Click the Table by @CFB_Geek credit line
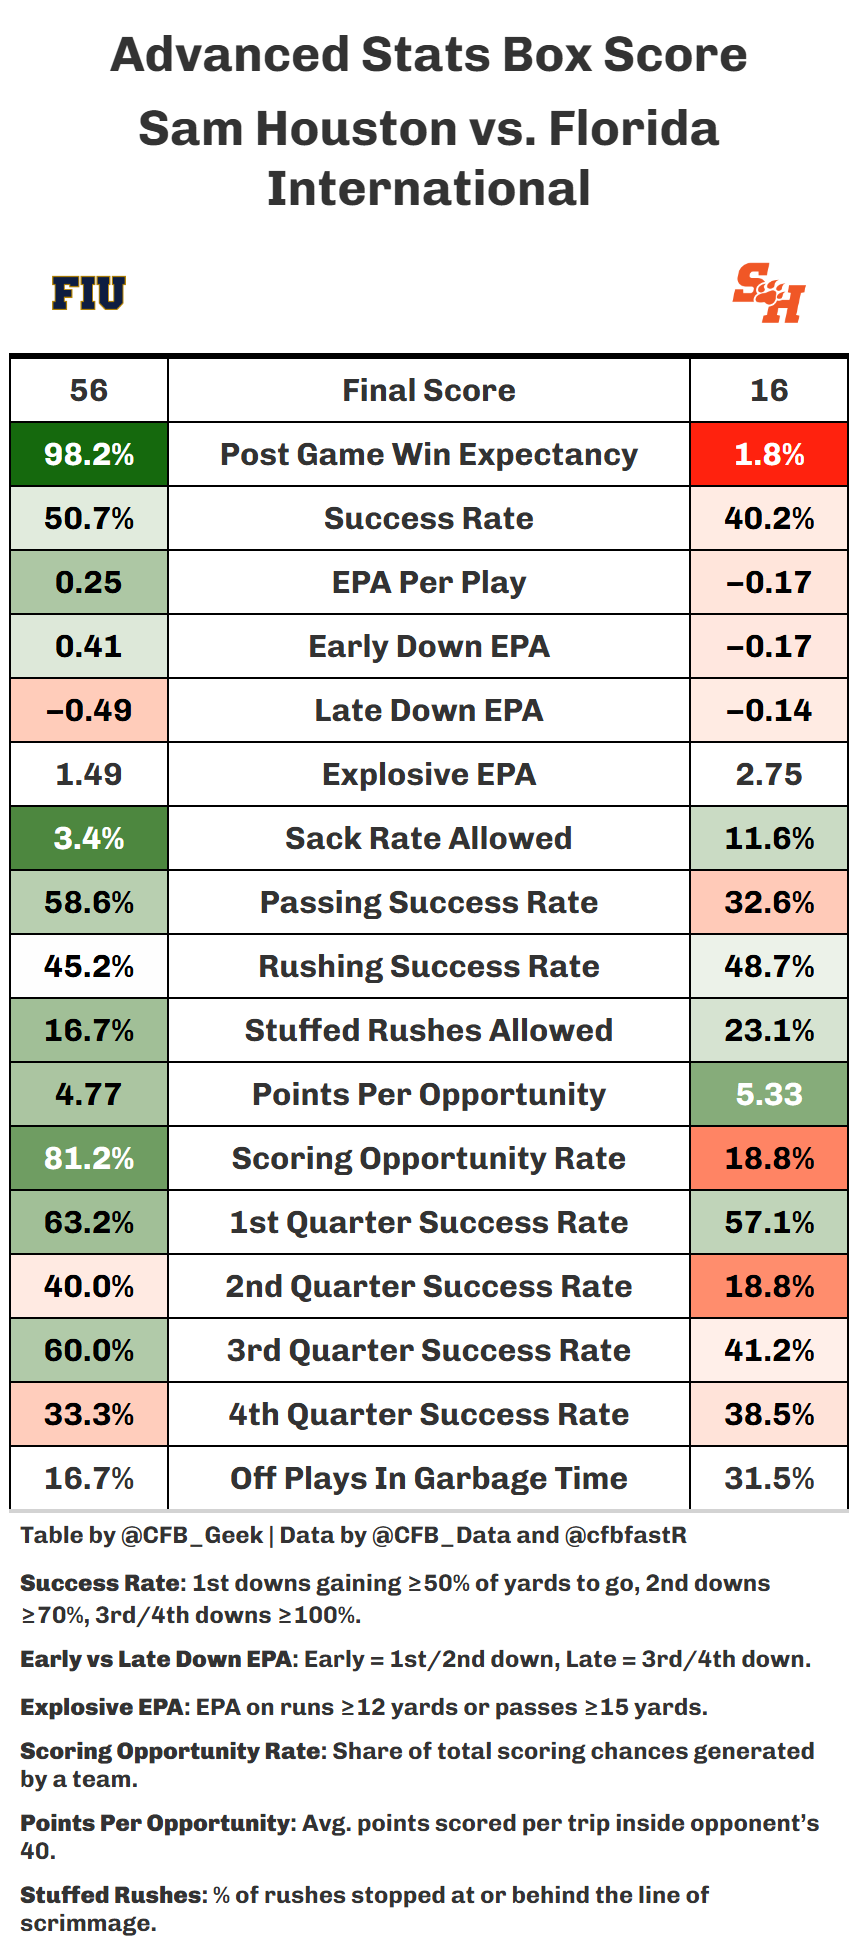The image size is (858, 1958). pos(353,1535)
